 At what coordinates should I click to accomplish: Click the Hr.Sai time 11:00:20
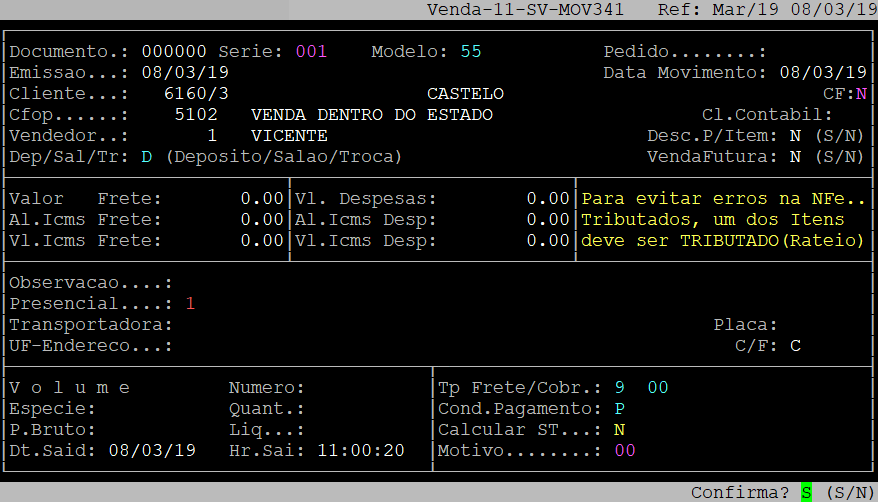360,451
